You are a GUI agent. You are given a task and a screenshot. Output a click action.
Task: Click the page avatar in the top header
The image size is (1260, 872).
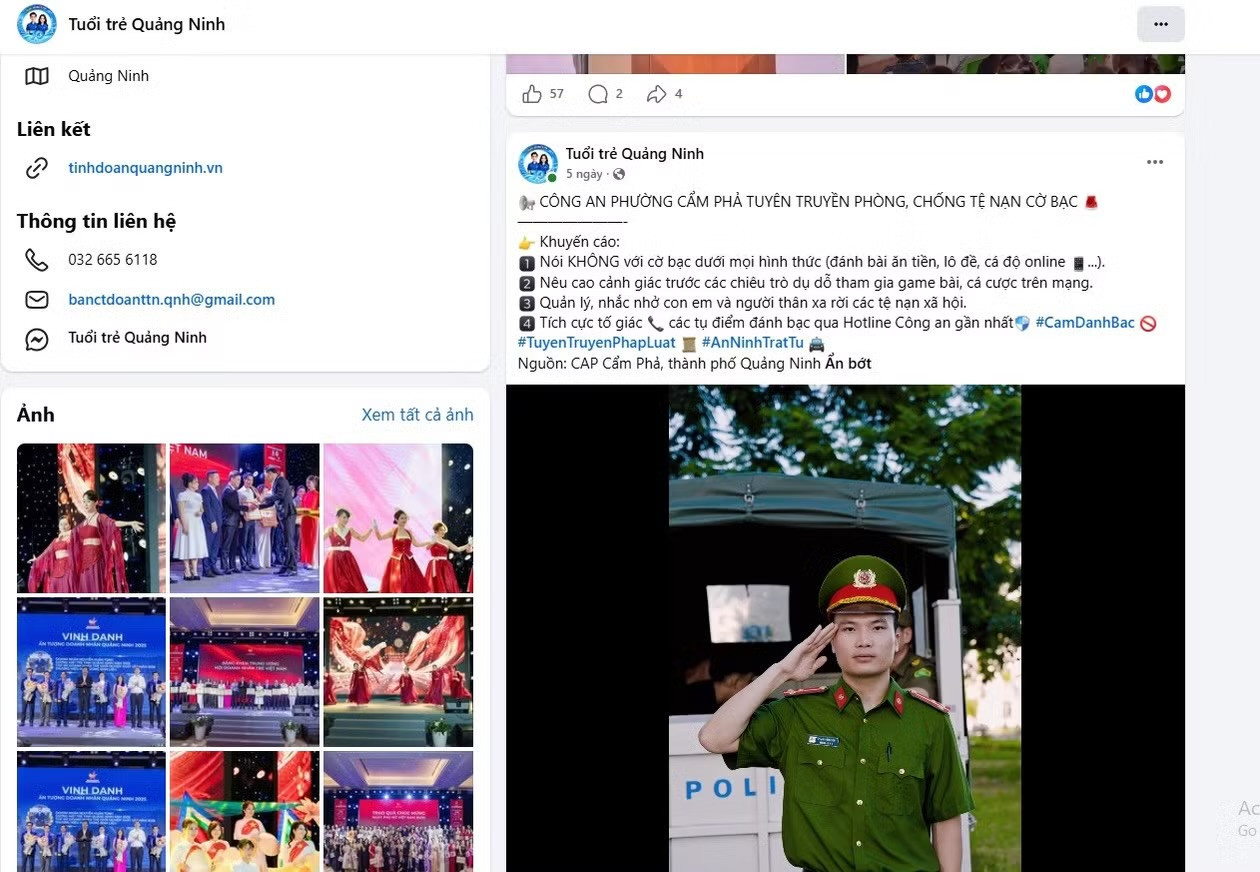(37, 24)
